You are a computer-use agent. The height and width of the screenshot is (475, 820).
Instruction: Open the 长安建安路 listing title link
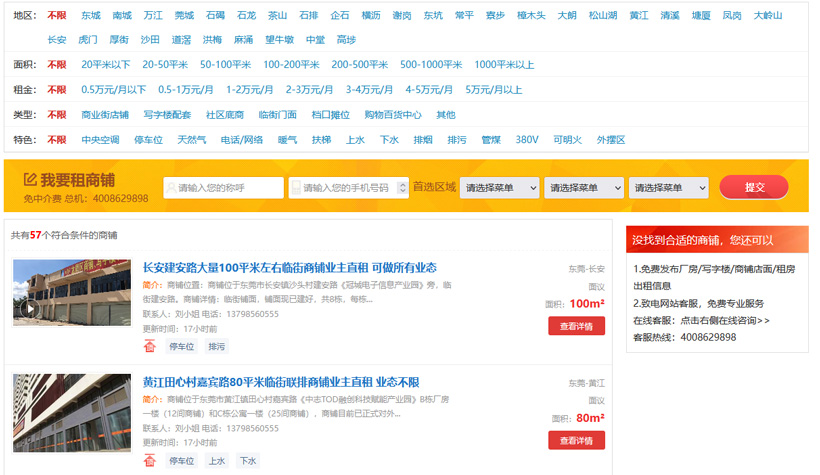tap(290, 268)
